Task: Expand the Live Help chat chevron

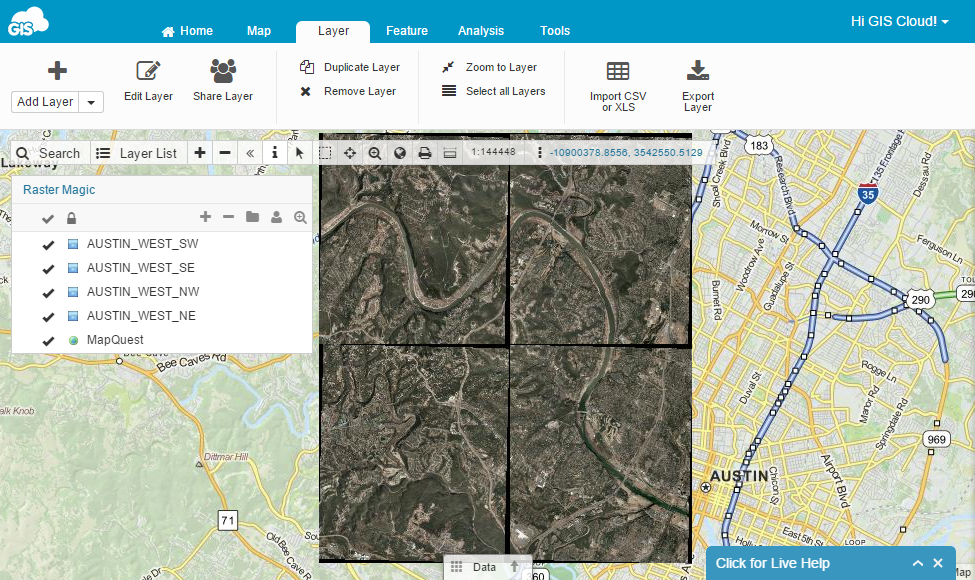Action: [x=918, y=563]
